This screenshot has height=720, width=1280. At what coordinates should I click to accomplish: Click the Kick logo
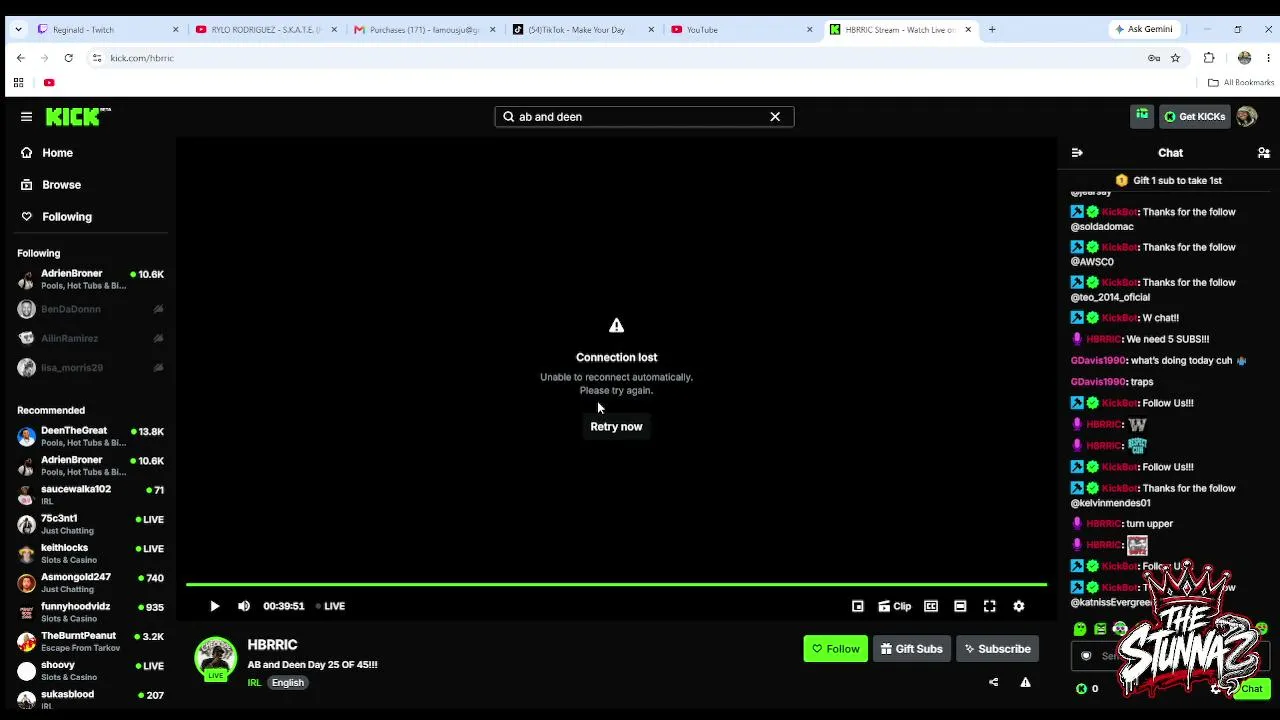[x=78, y=117]
